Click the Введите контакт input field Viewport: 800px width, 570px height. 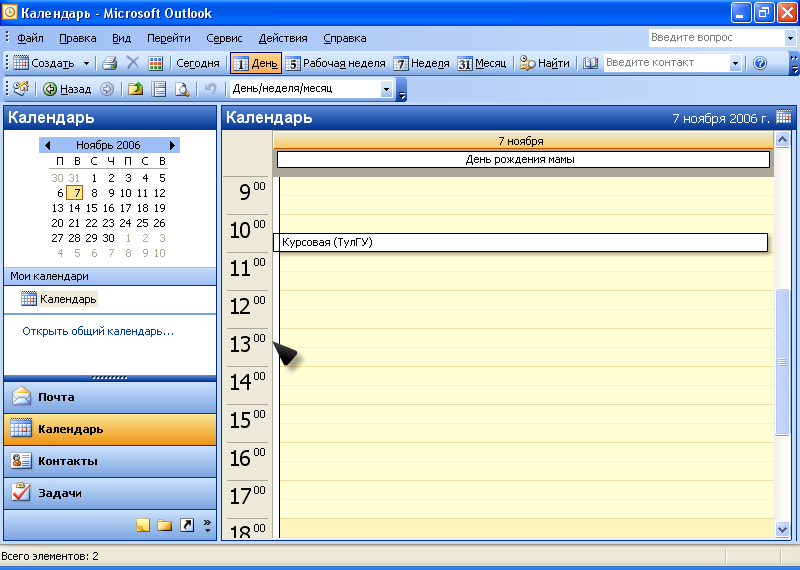tap(667, 63)
